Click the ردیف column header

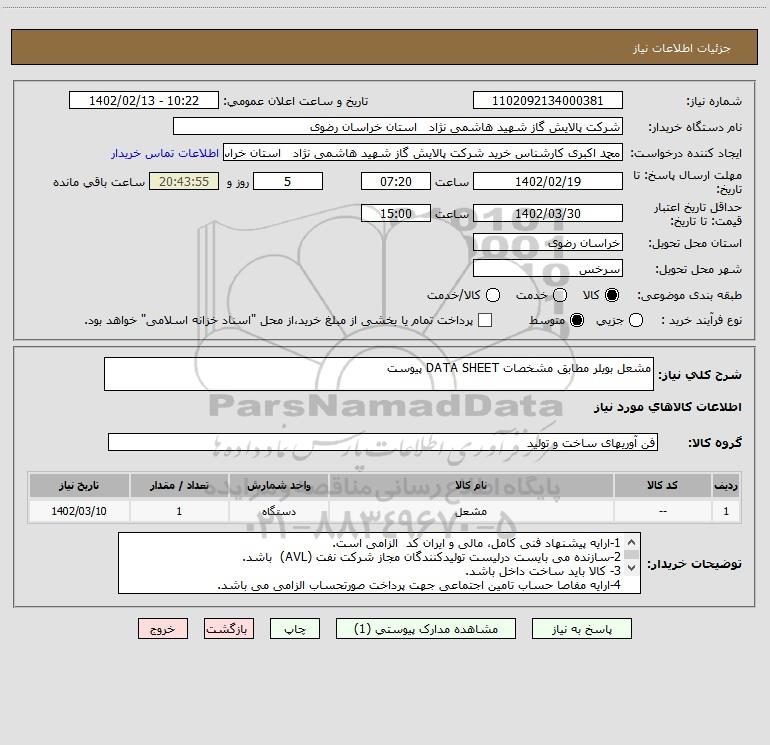(726, 485)
